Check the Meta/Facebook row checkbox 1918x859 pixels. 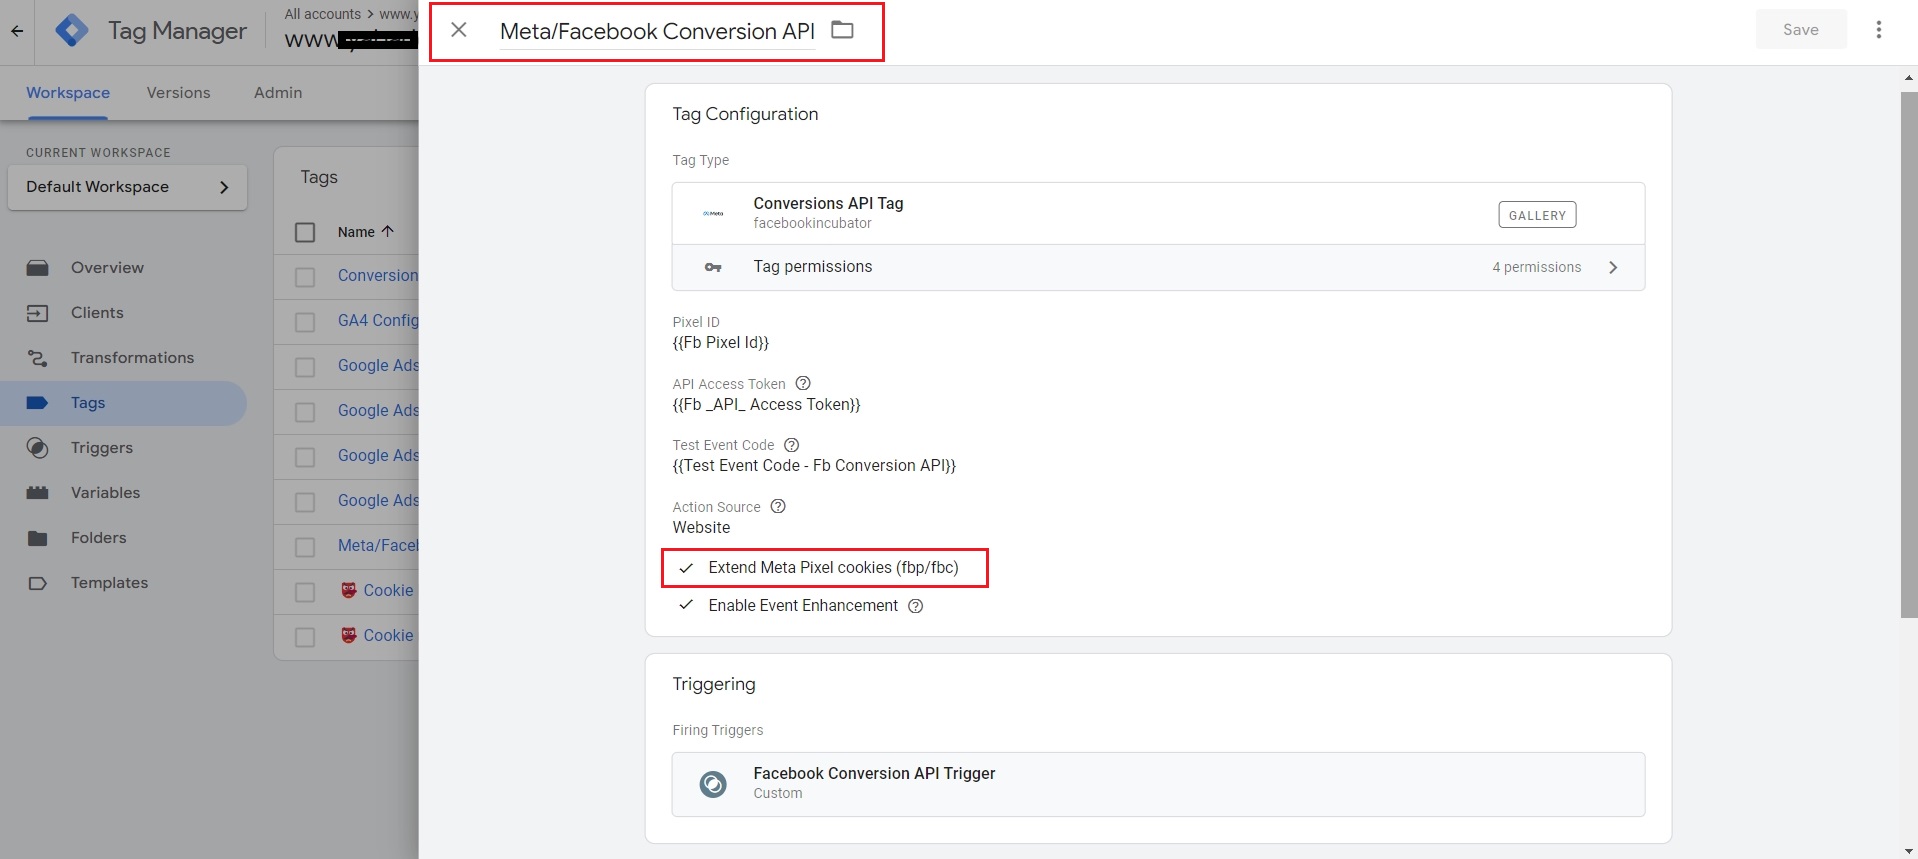(305, 547)
